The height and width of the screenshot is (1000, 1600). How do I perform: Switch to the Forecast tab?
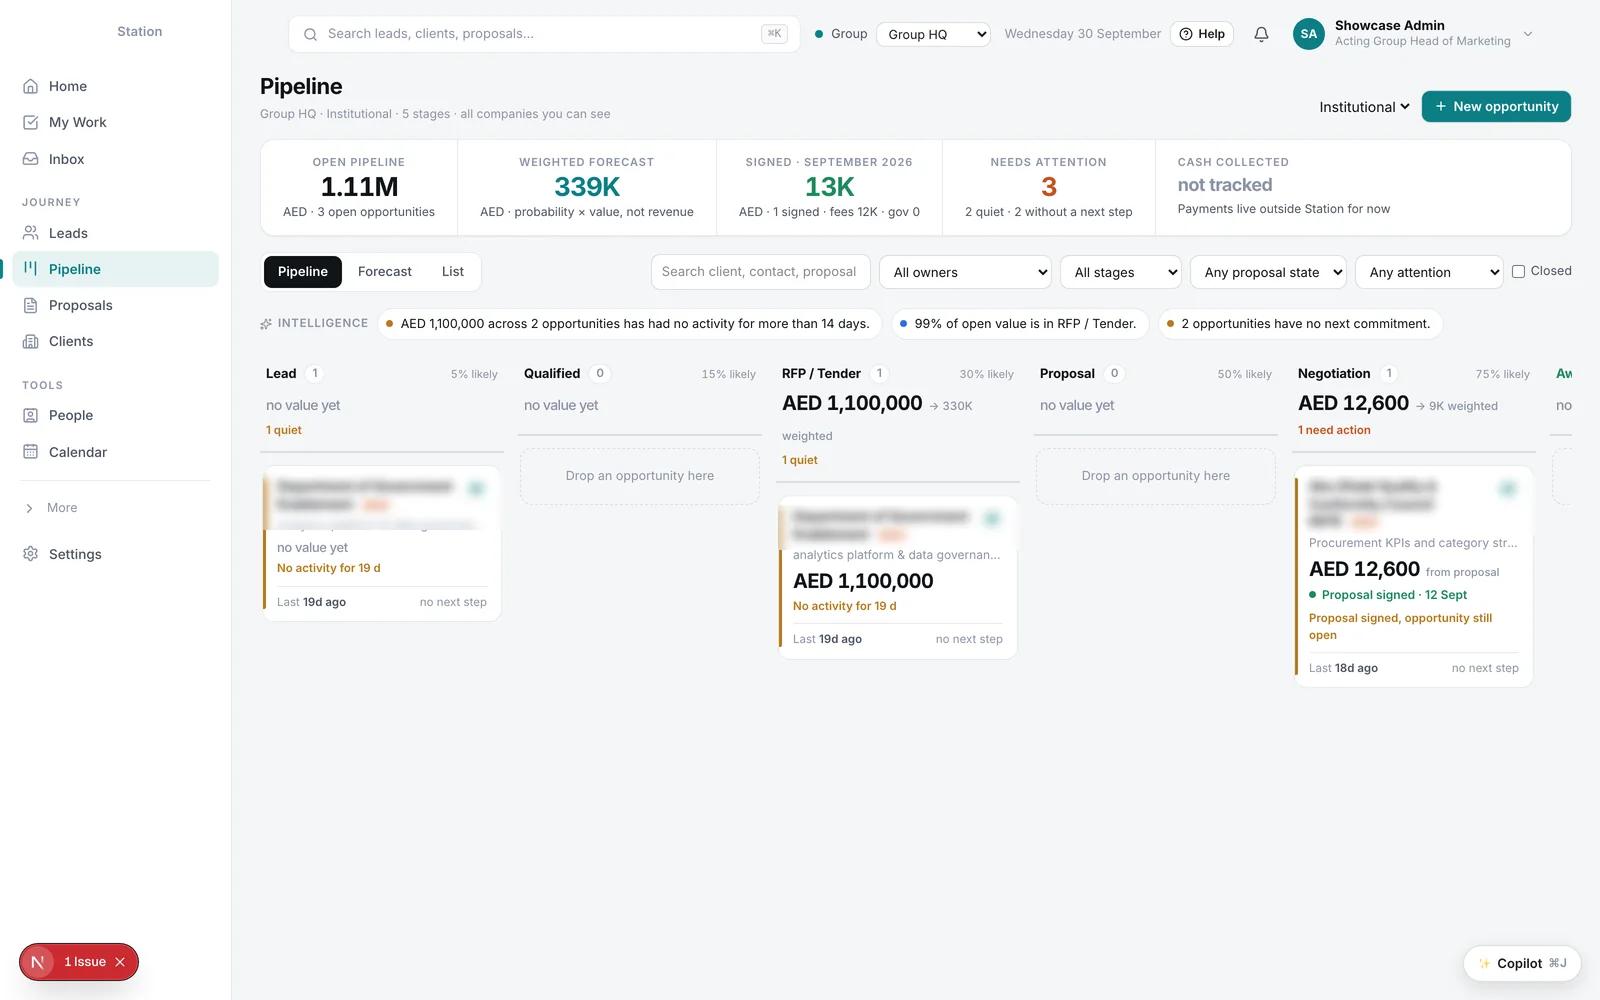pos(385,272)
